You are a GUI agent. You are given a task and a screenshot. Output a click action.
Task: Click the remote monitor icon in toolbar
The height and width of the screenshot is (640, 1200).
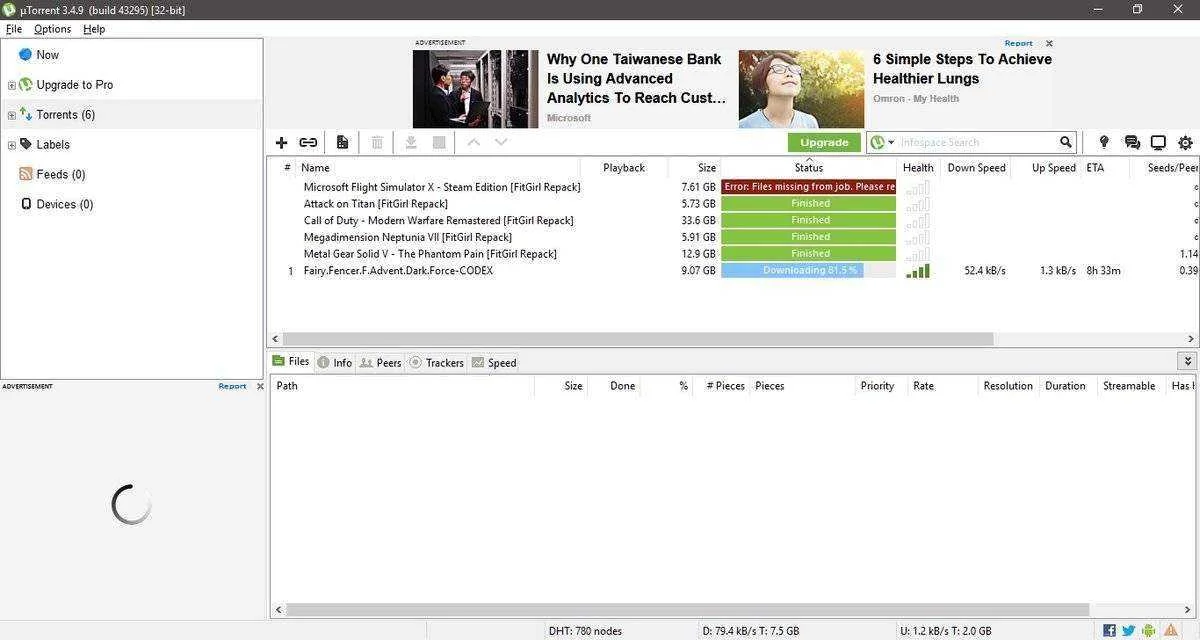coord(1158,142)
